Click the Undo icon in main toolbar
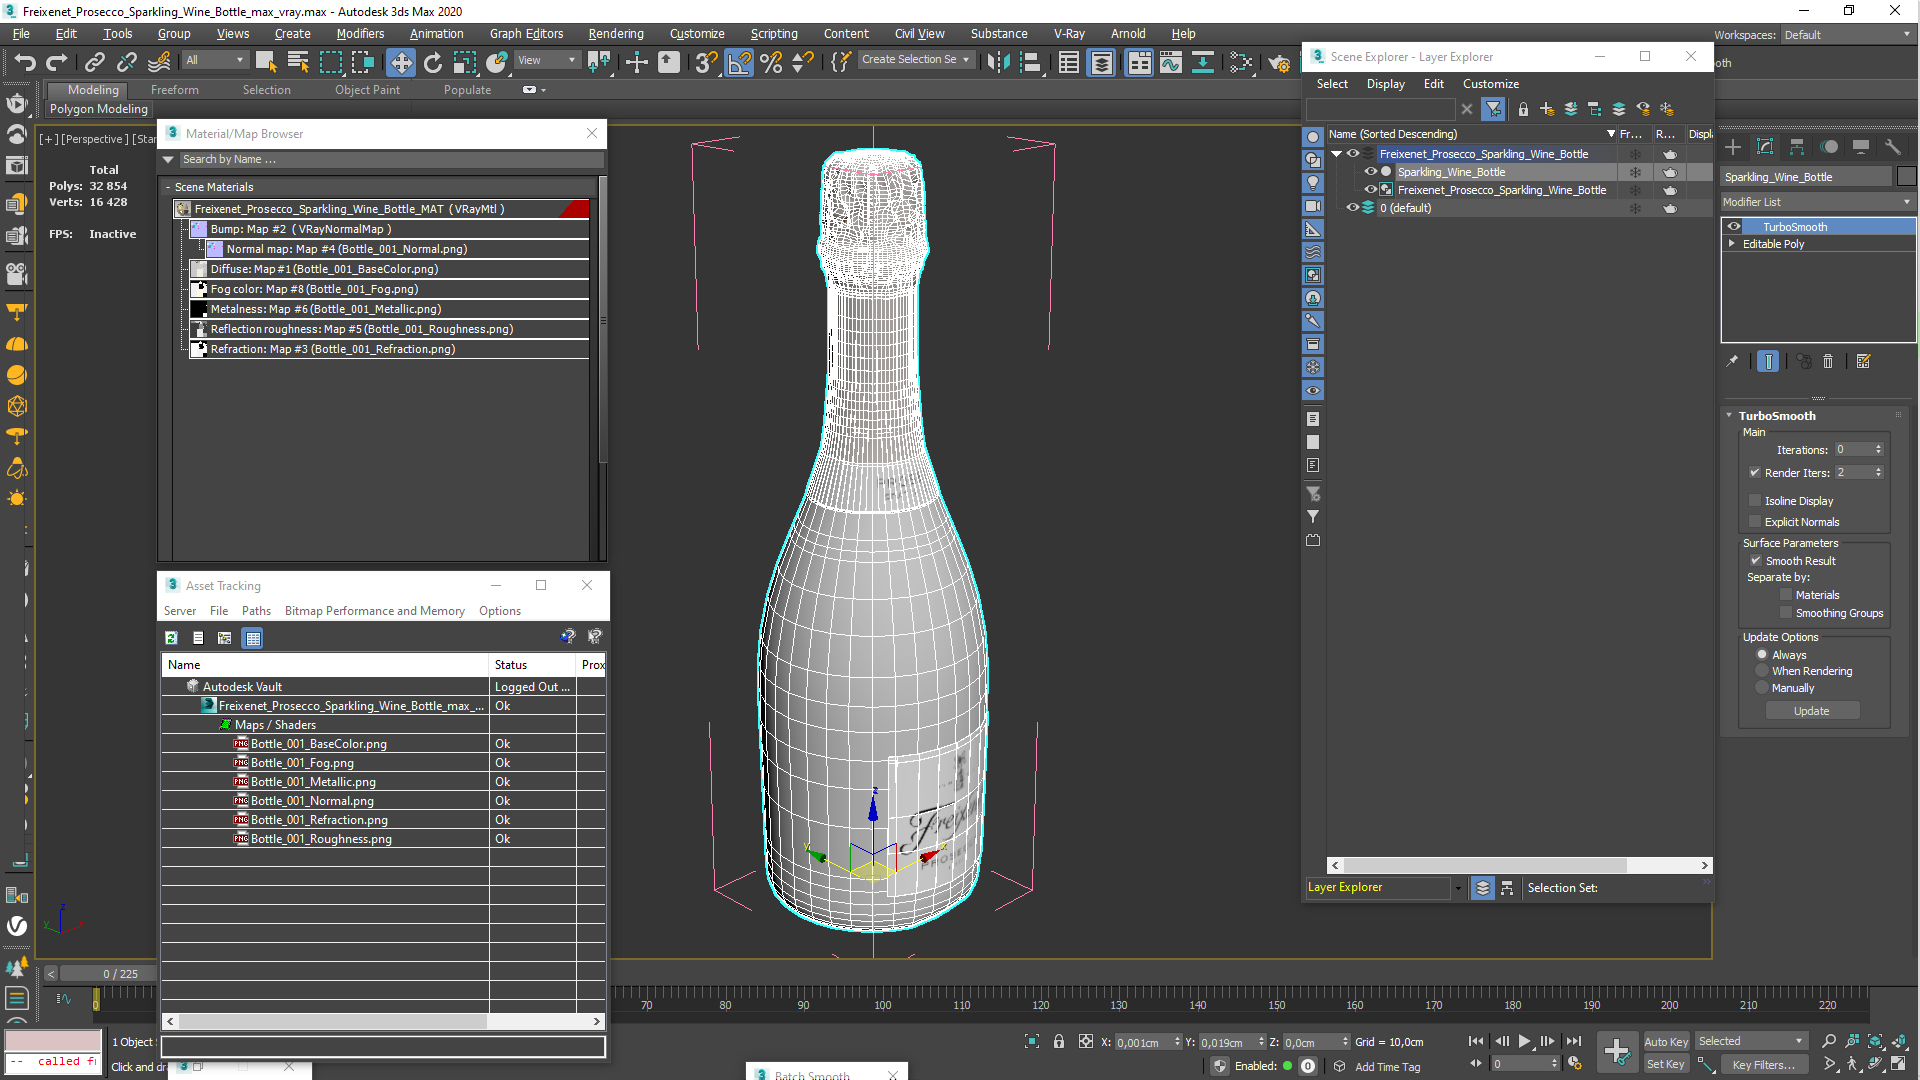Image resolution: width=1920 pixels, height=1080 pixels. [x=24, y=62]
